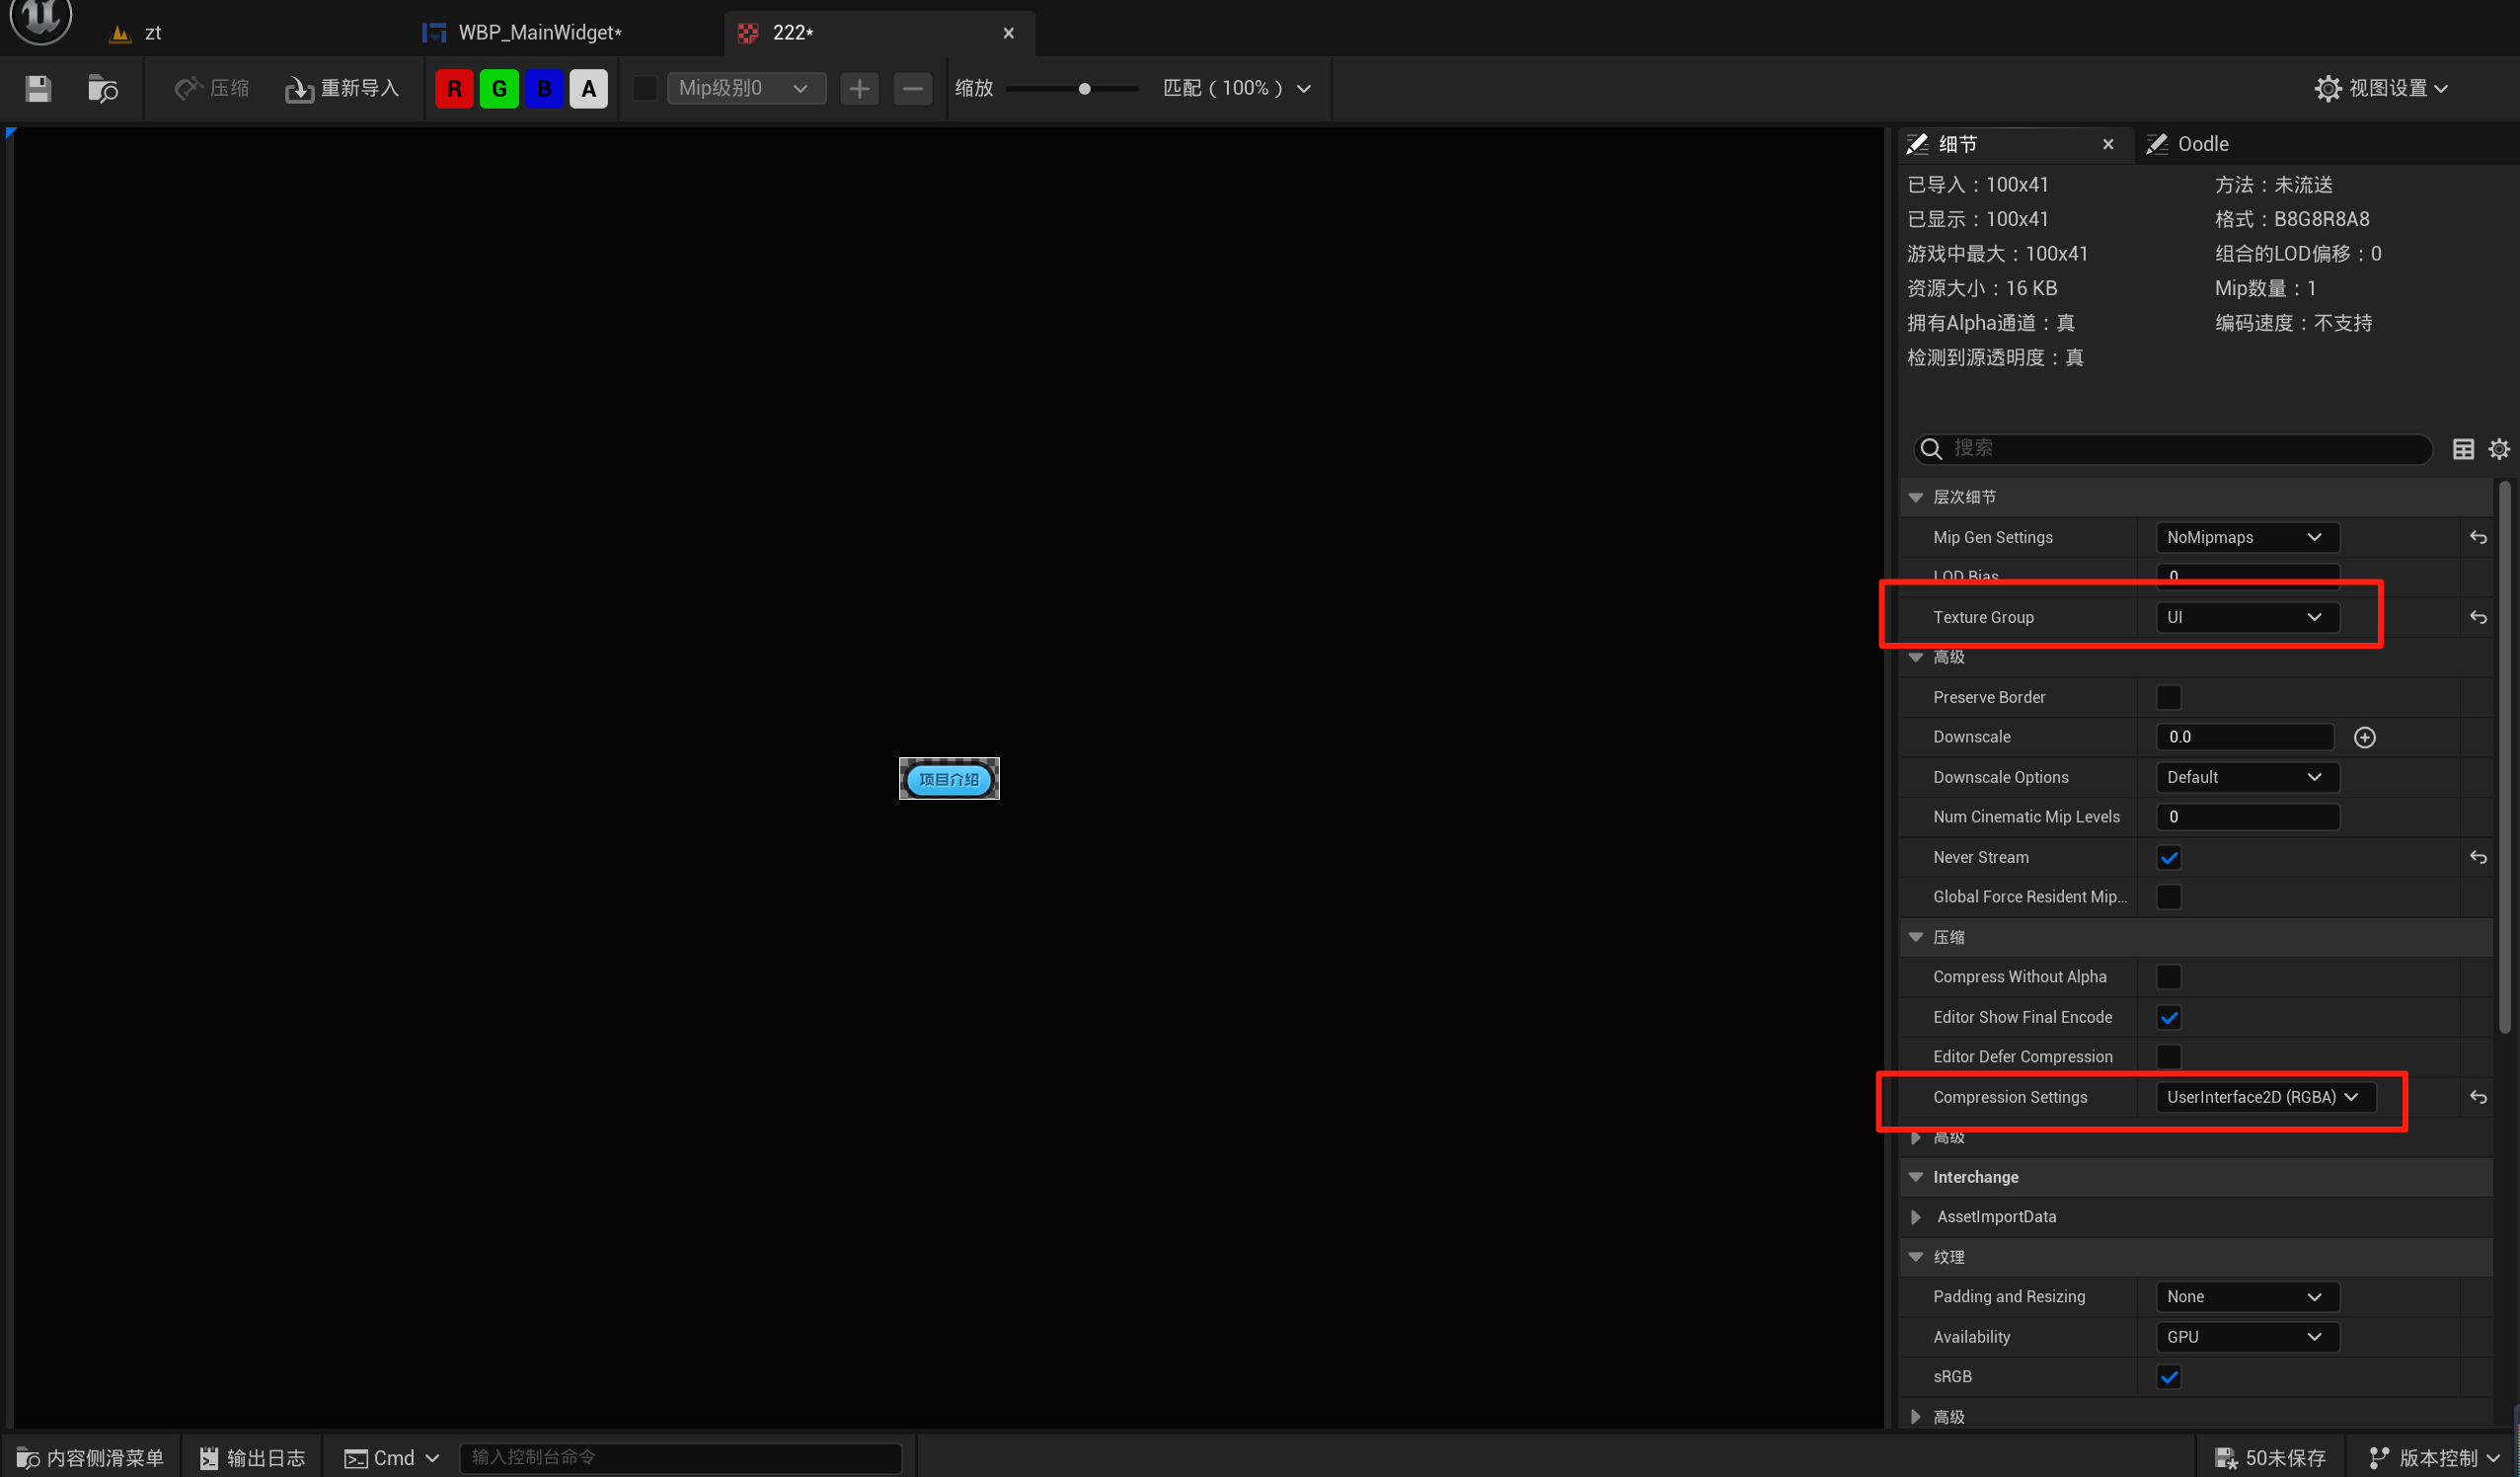Open the 视图设置 view settings menu

coord(2383,88)
